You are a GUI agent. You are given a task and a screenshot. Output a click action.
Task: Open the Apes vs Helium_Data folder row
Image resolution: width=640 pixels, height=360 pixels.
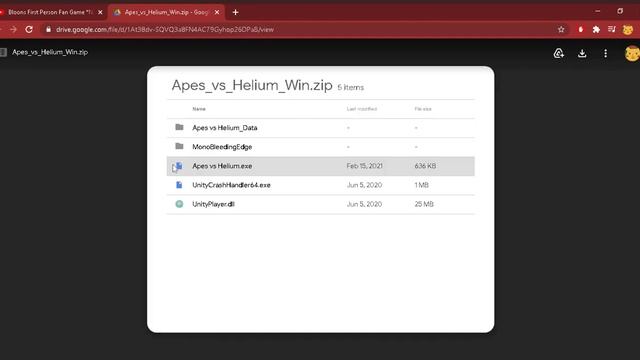320,128
